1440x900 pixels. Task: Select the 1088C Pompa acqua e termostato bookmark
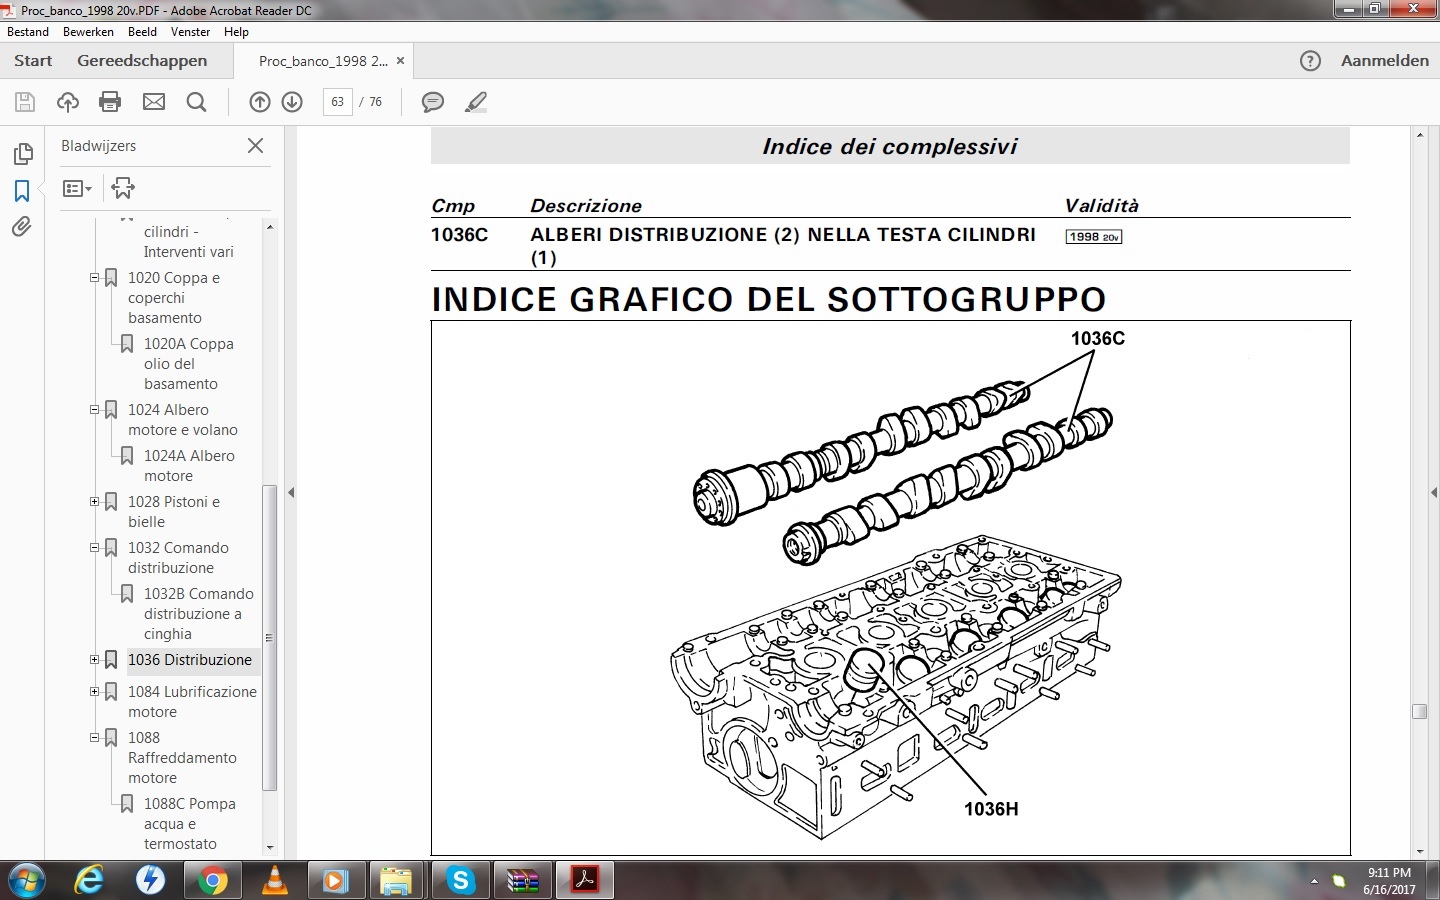[x=190, y=824]
